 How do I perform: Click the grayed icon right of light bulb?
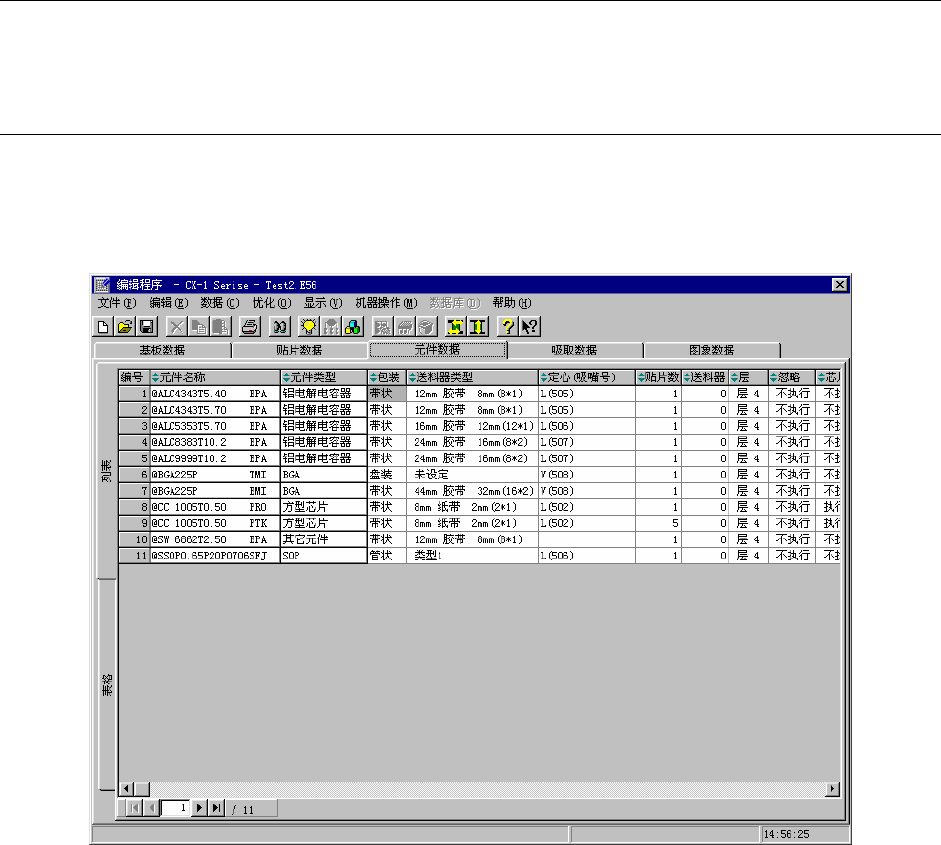331,327
